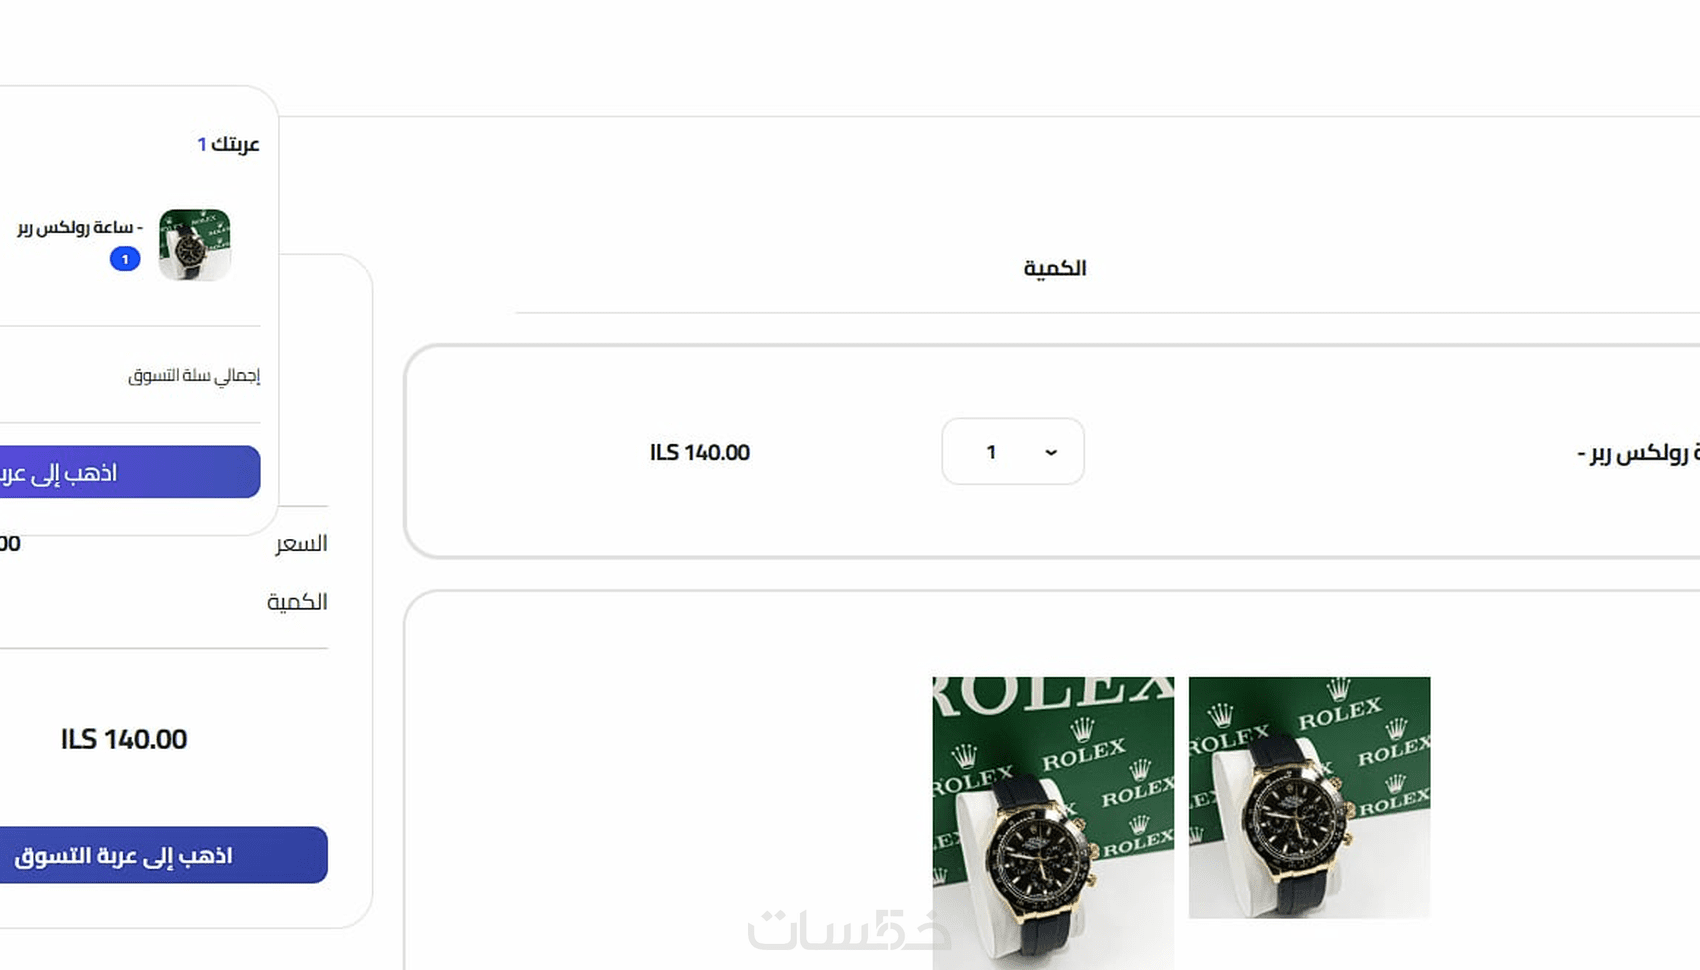Click the ILS 140.00 total in summary

(x=124, y=739)
